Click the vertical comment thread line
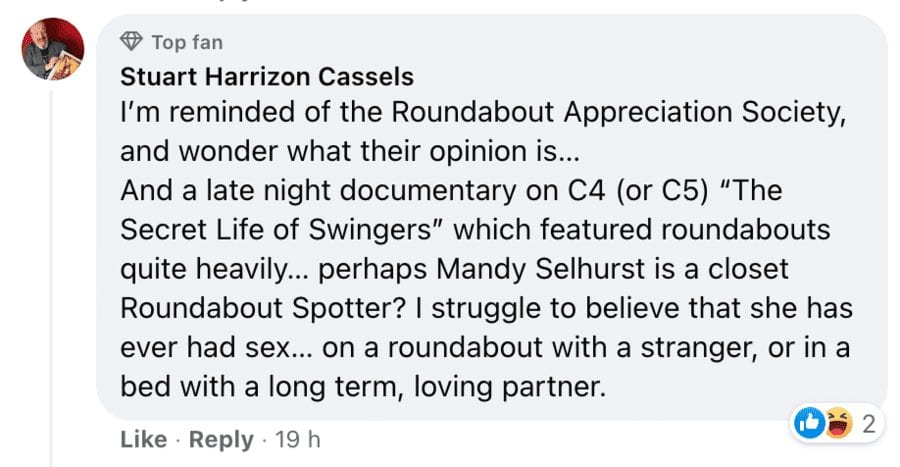Screen dimensions: 900x467 [53, 270]
